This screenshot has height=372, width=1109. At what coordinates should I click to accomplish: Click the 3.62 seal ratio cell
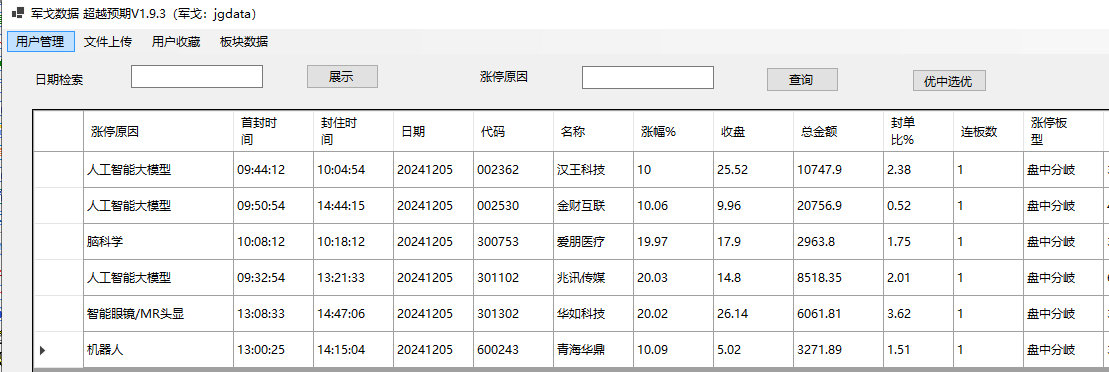coord(918,314)
